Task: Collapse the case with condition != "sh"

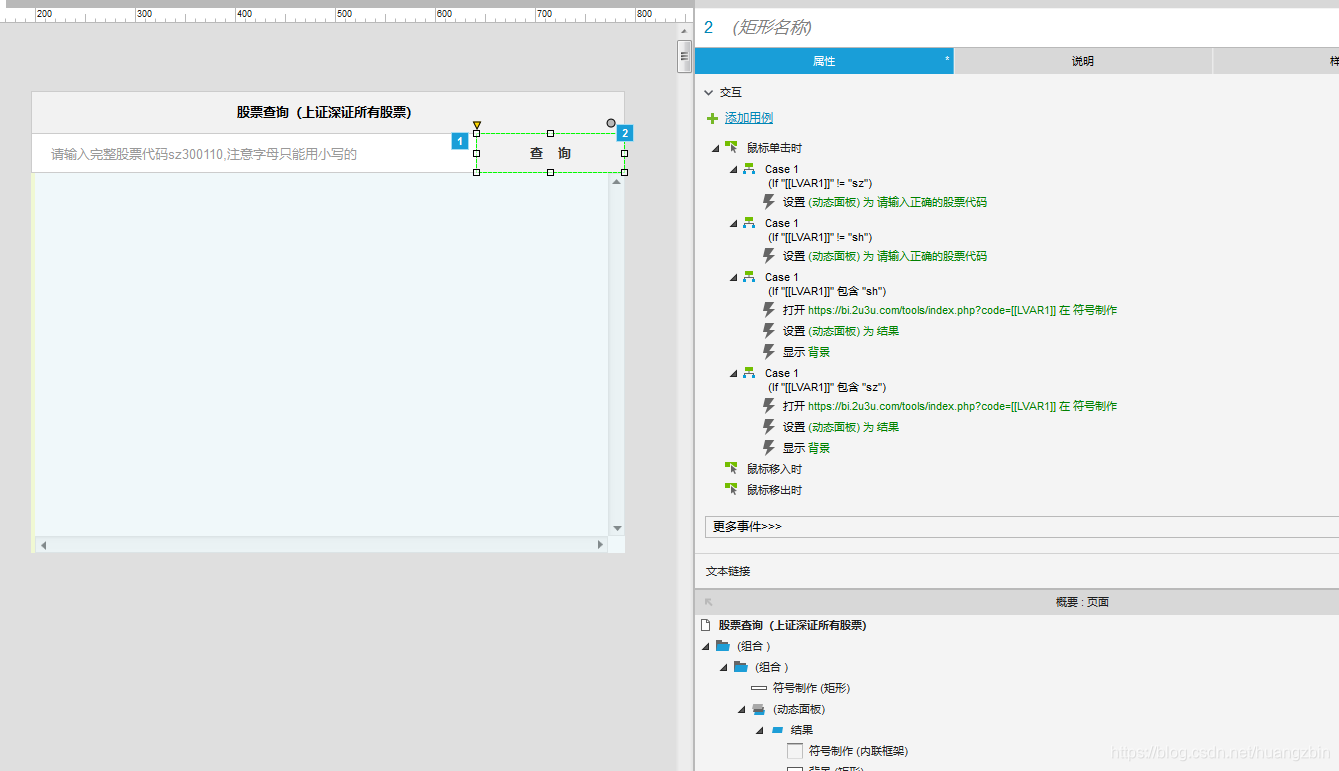Action: (733, 223)
